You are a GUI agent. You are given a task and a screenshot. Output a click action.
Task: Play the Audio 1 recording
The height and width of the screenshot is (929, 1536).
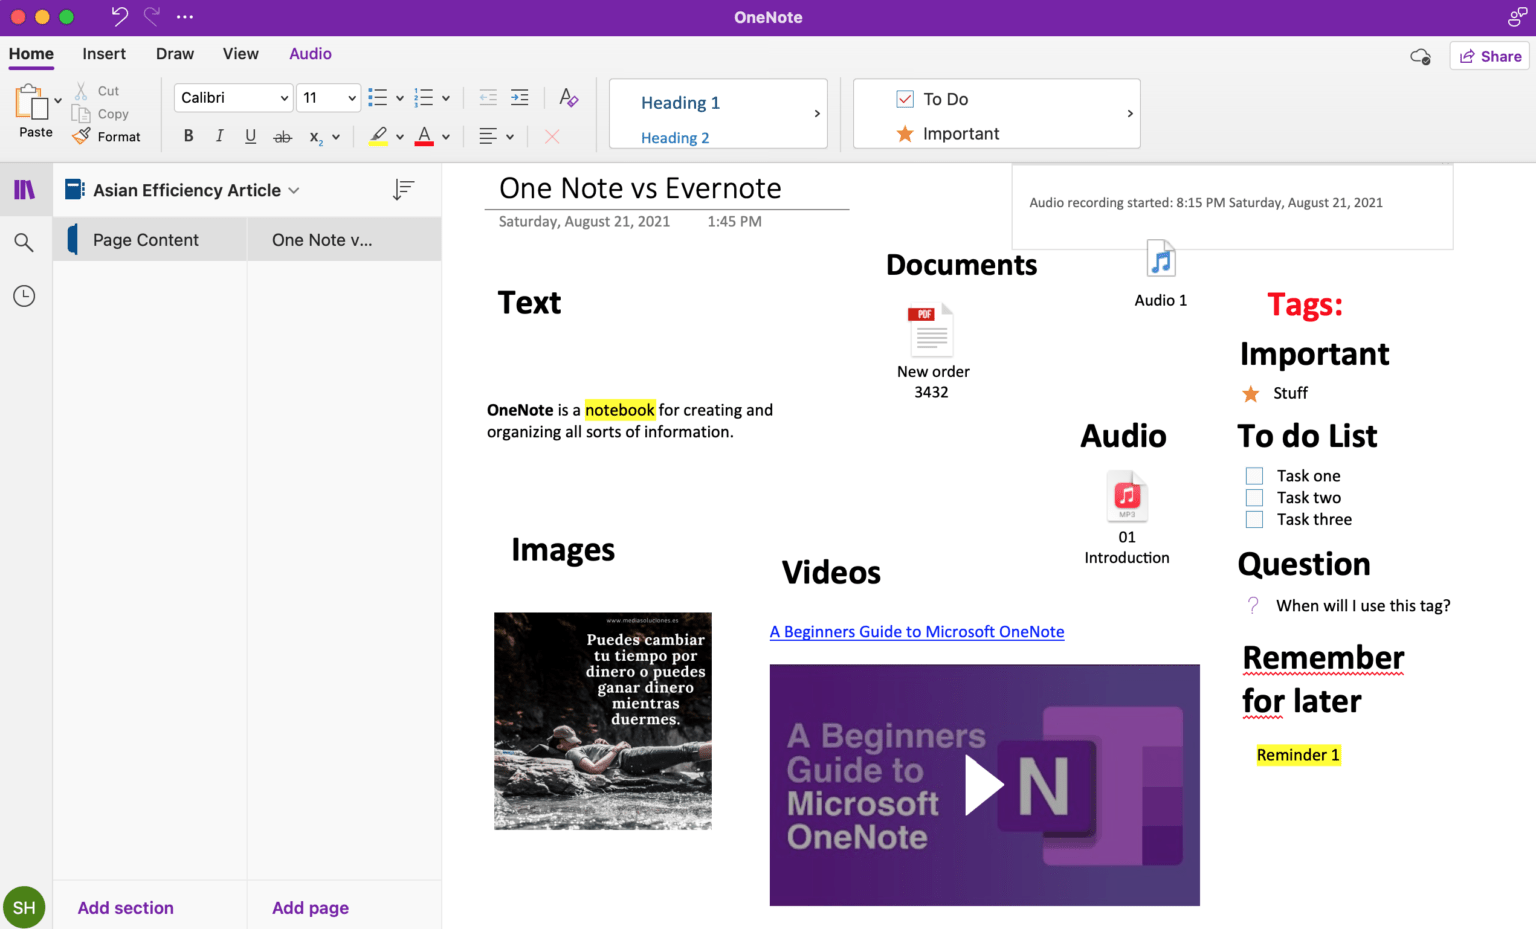click(x=1160, y=257)
